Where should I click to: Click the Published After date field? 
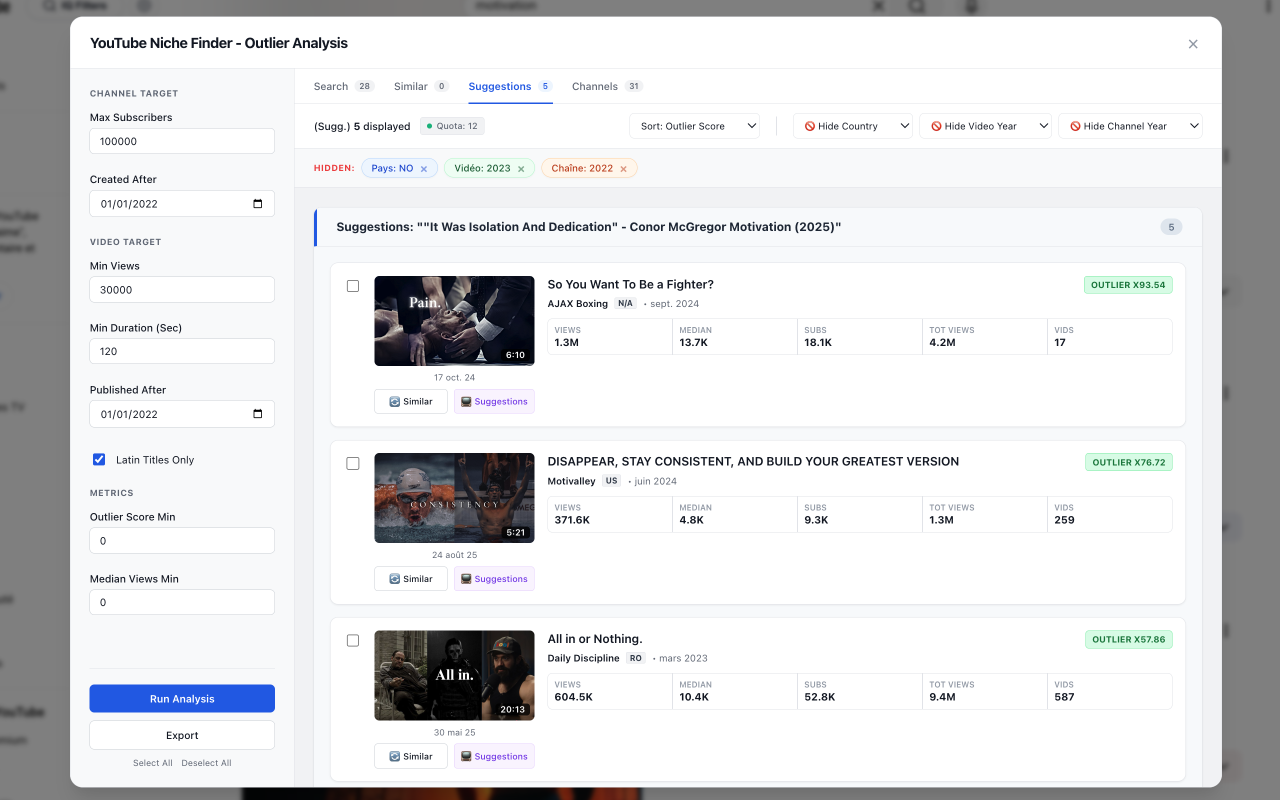click(x=182, y=414)
